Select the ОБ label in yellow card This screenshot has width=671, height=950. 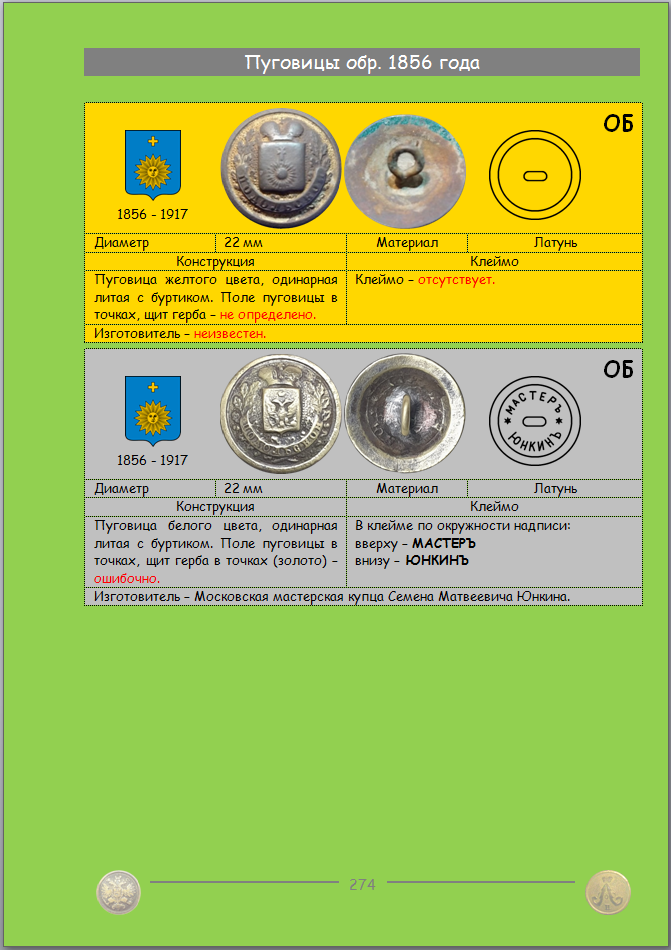pyautogui.click(x=618, y=124)
